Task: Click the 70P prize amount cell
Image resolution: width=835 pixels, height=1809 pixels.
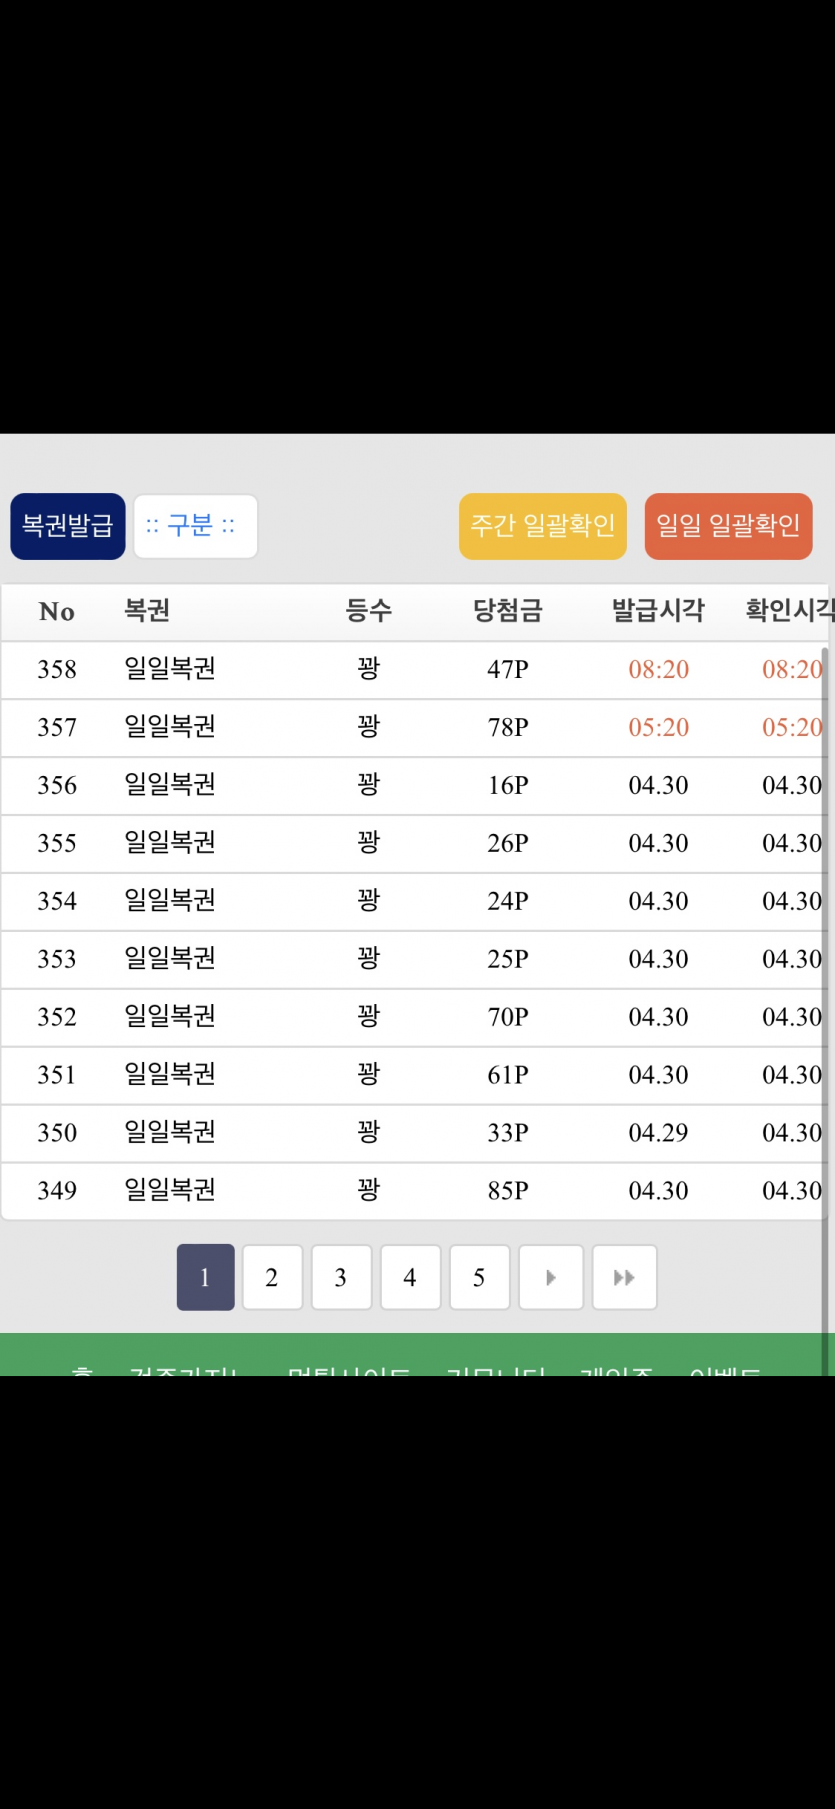Action: click(x=508, y=1017)
